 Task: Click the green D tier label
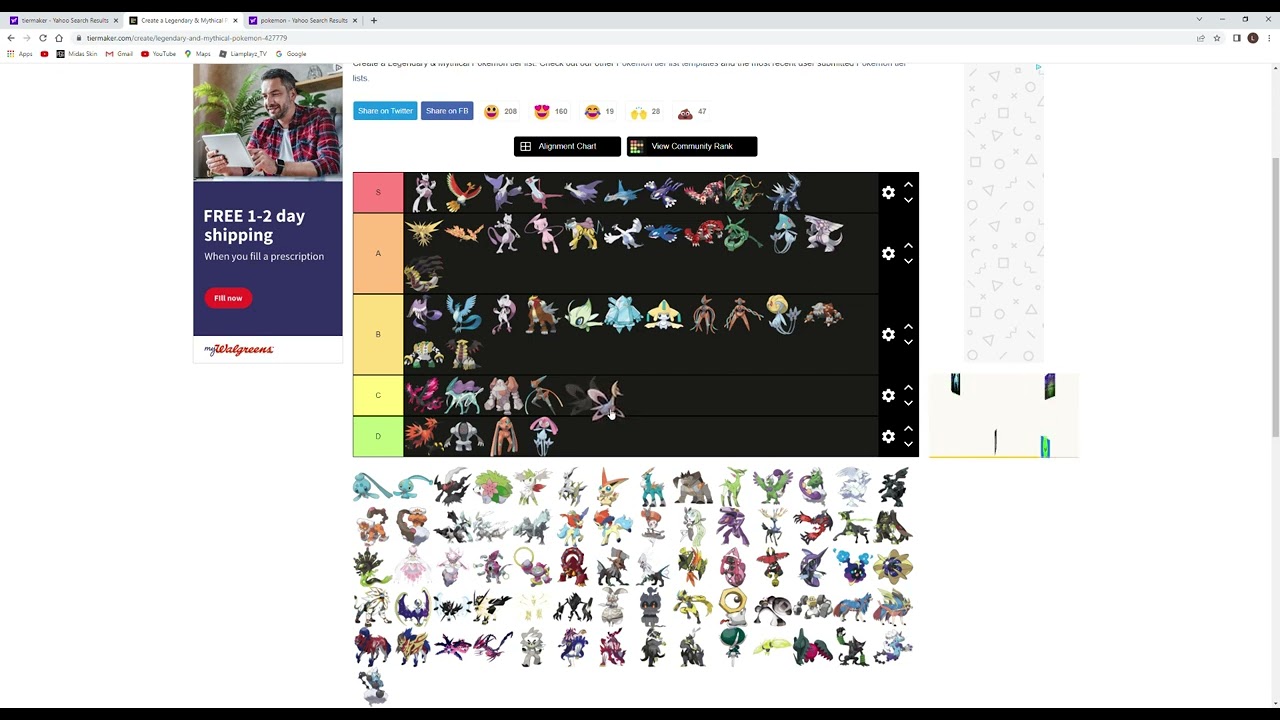point(378,436)
